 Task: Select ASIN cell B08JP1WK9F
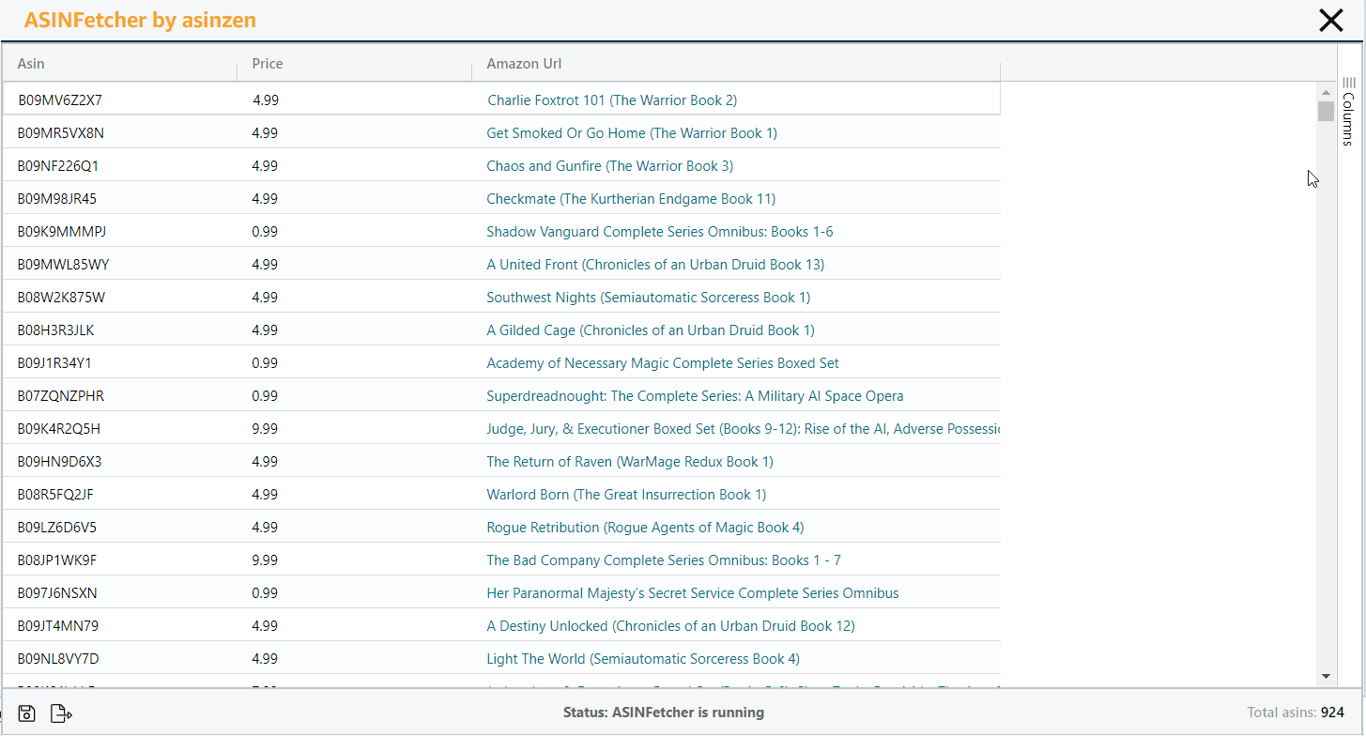(x=57, y=560)
